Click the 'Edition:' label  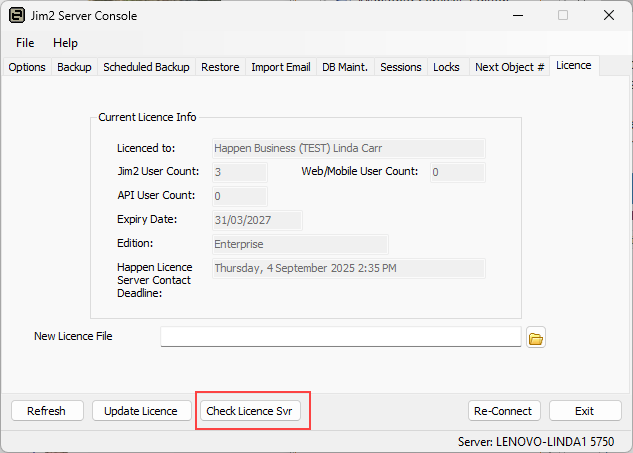(x=135, y=243)
